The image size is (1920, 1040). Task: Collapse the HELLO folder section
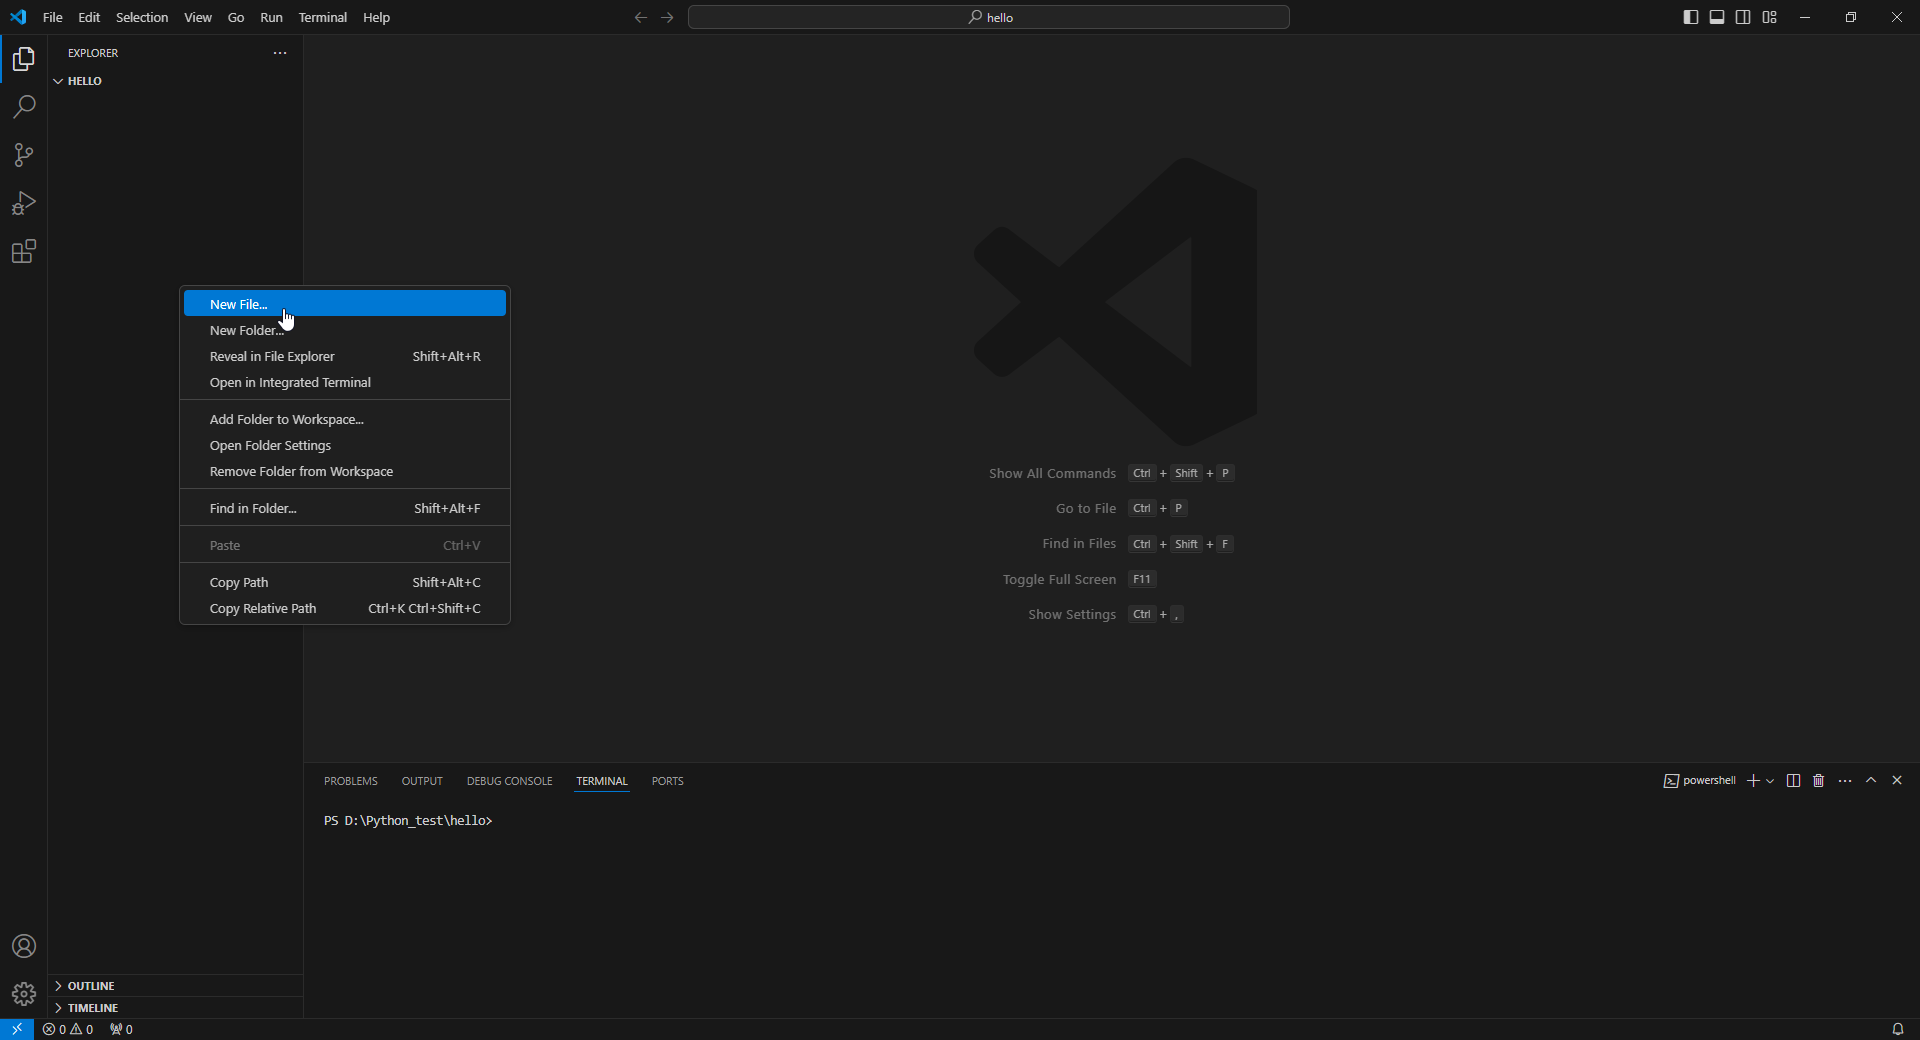point(175,81)
